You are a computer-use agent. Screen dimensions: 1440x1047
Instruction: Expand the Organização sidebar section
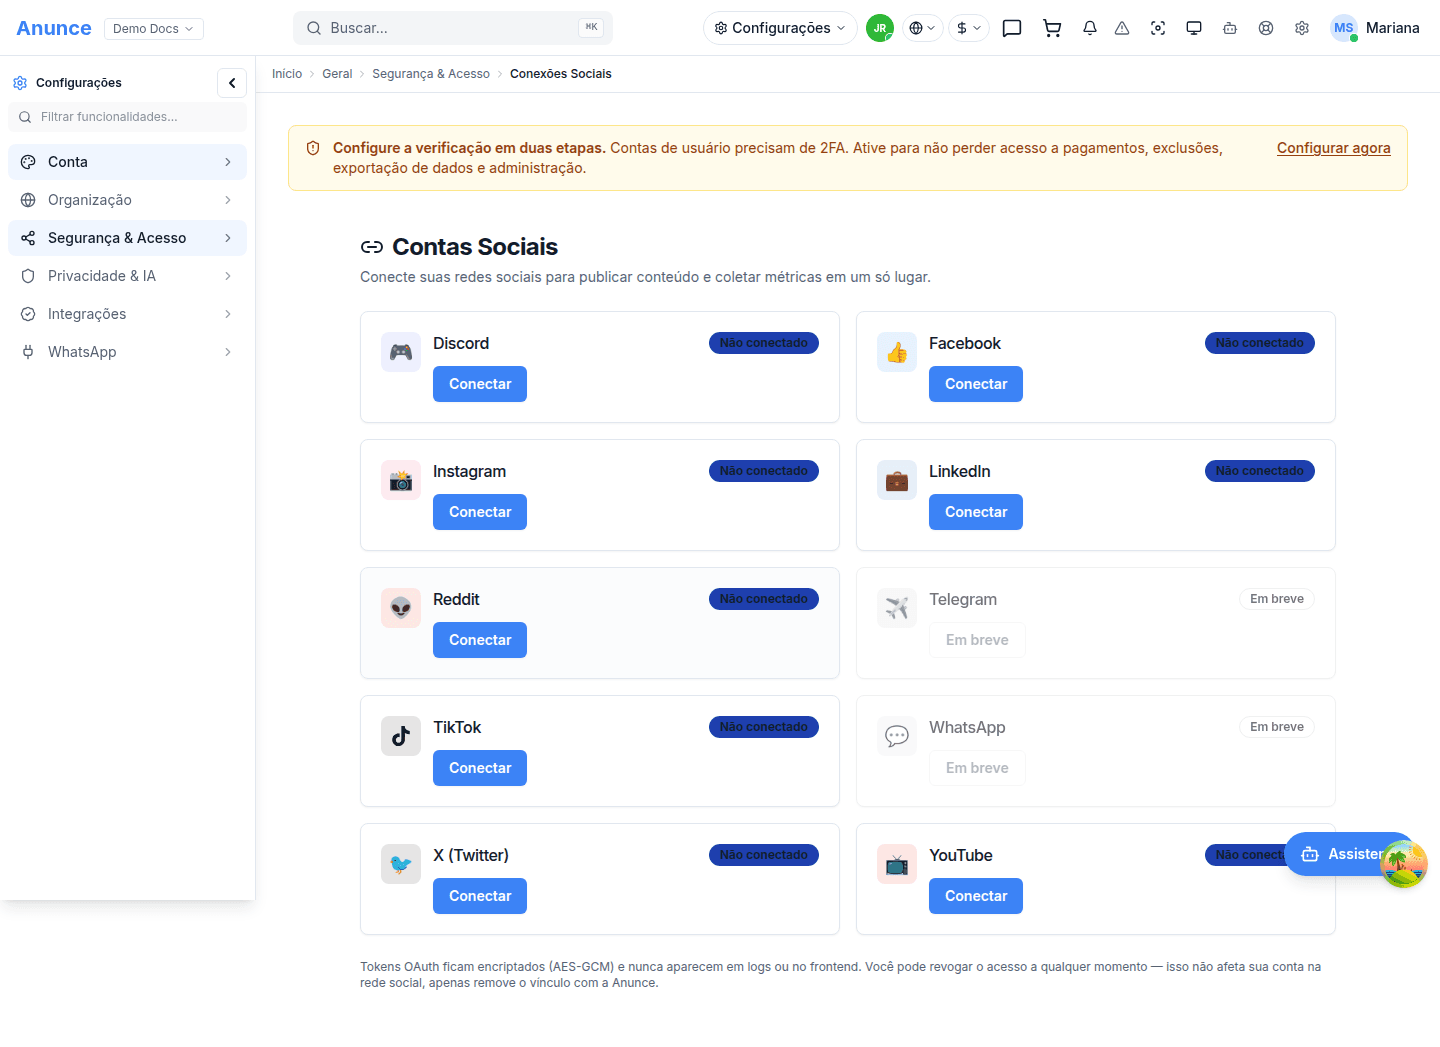pos(127,200)
